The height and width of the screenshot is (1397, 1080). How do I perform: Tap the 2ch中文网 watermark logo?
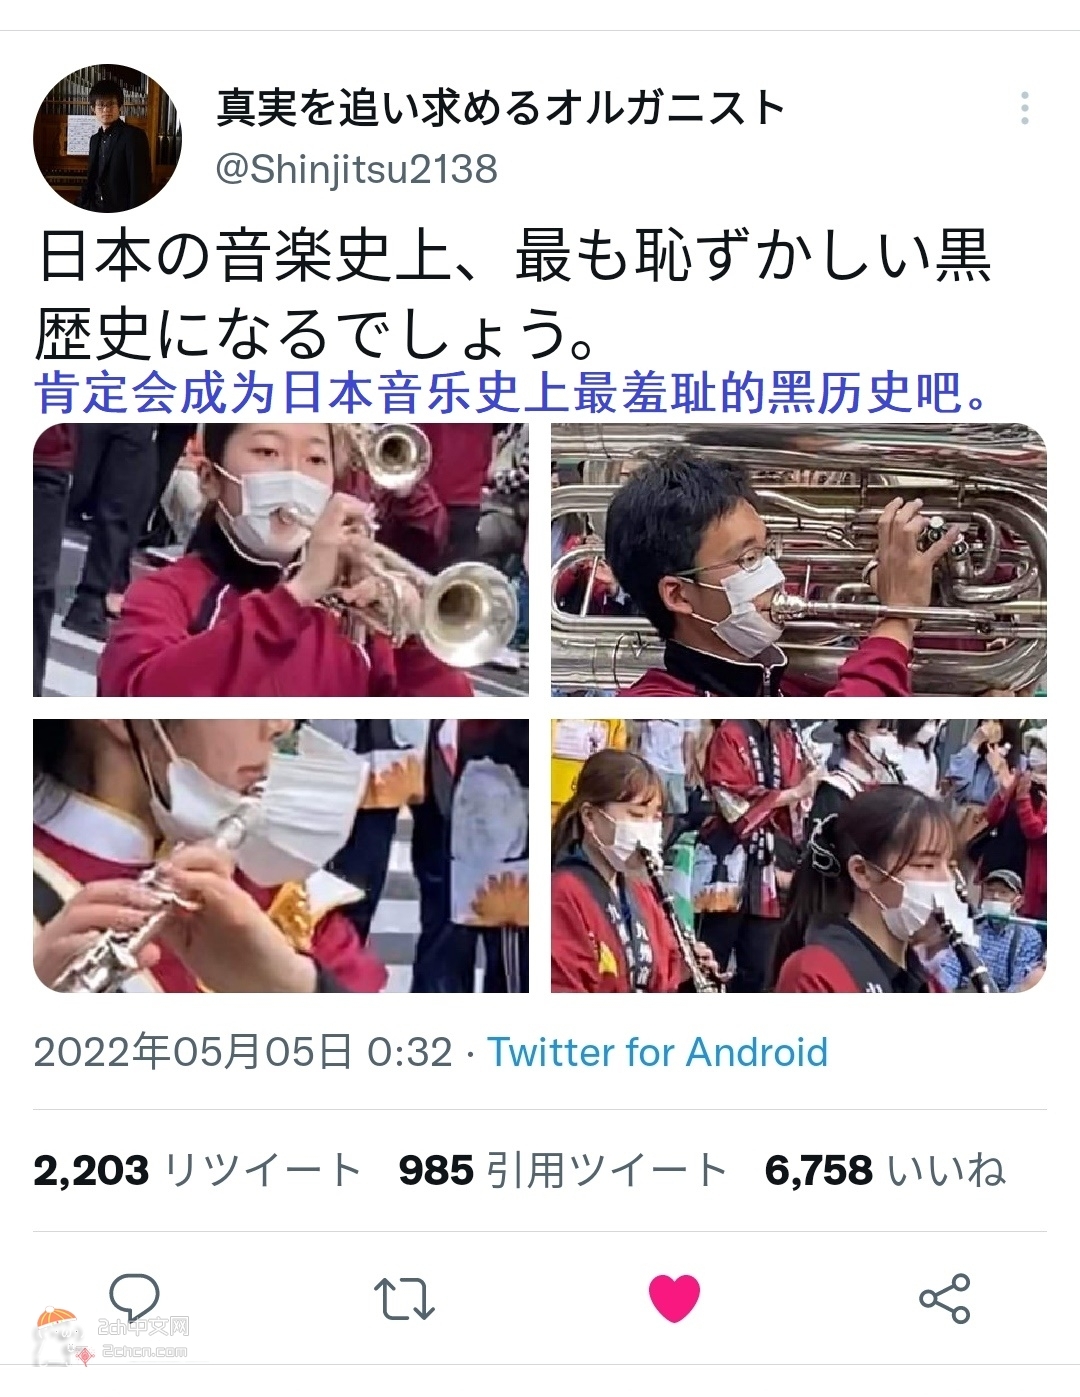pyautogui.click(x=112, y=1338)
